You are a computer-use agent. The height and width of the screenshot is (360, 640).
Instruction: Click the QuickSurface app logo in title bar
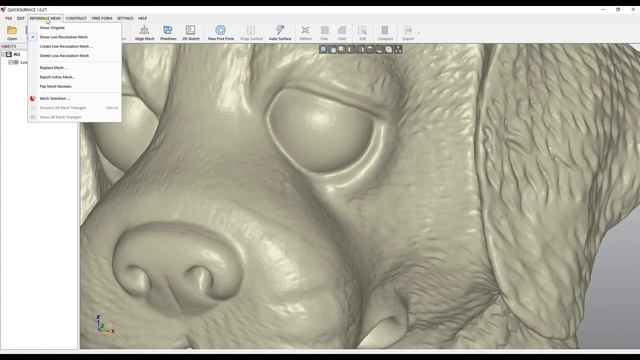coord(3,9)
